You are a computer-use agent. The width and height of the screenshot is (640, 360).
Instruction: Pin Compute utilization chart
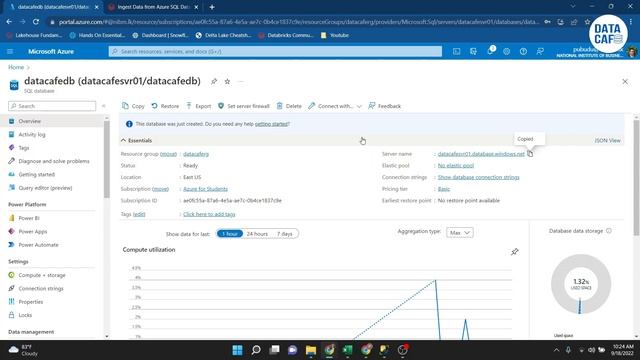click(515, 251)
